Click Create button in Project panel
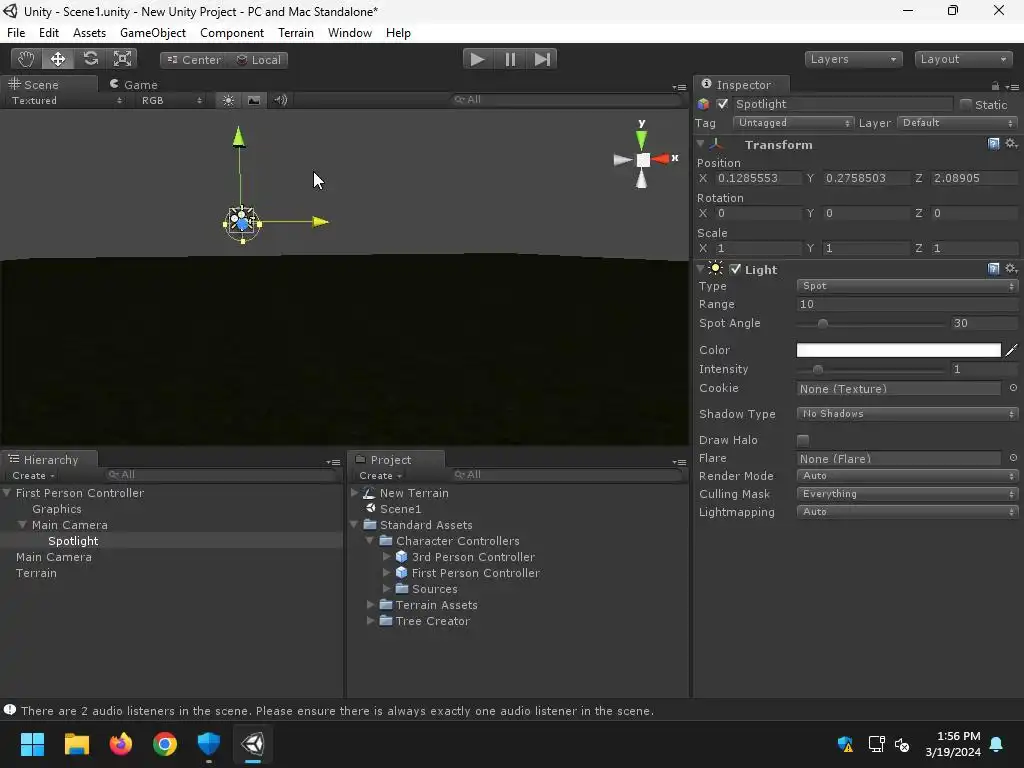The width and height of the screenshot is (1024, 768). point(379,475)
